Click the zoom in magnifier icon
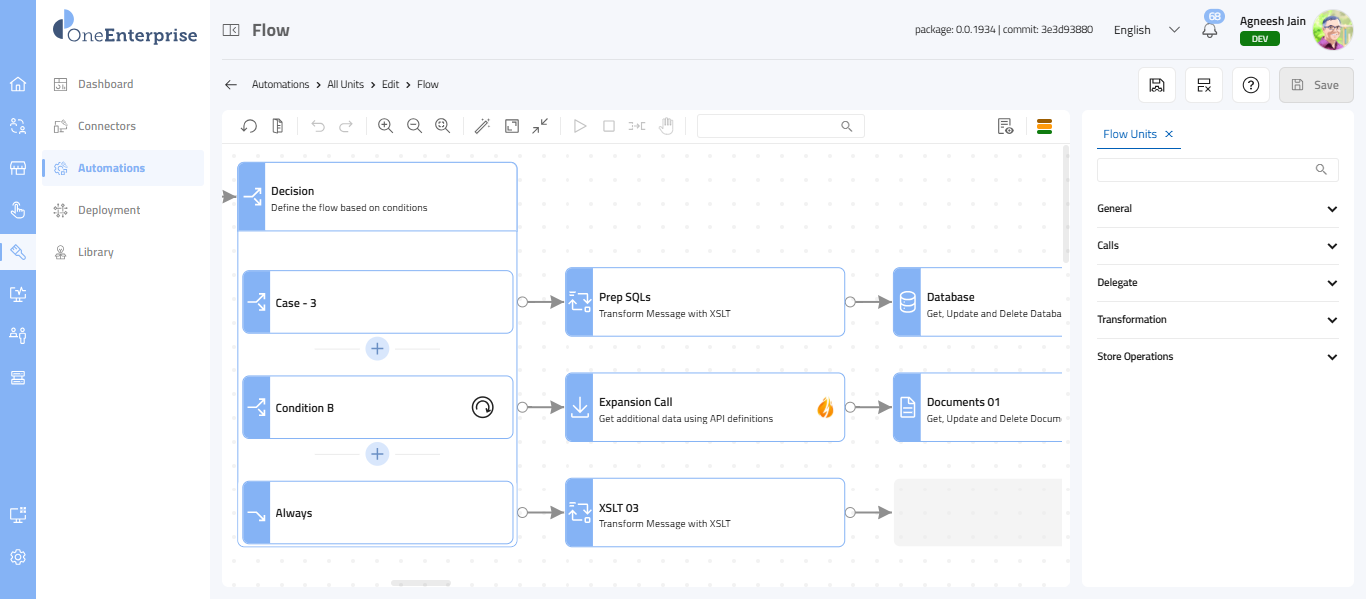1366x599 pixels. point(385,126)
